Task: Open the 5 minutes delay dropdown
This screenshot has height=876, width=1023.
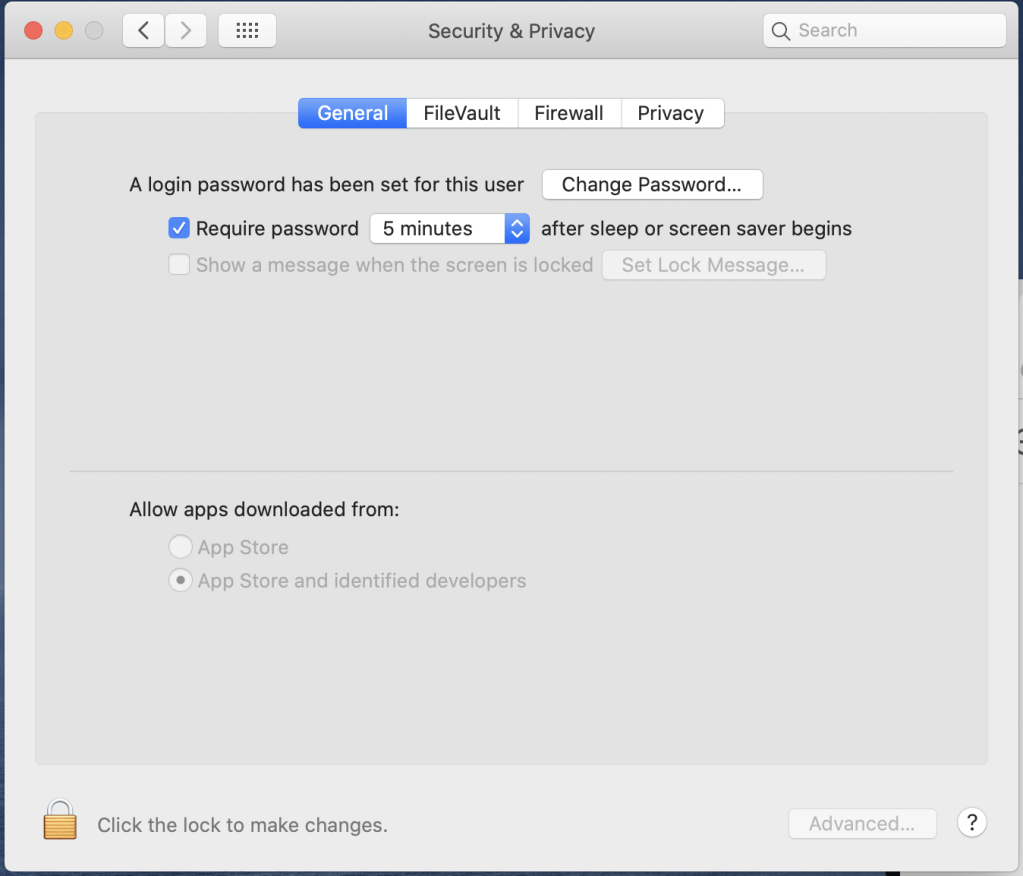Action: click(449, 229)
